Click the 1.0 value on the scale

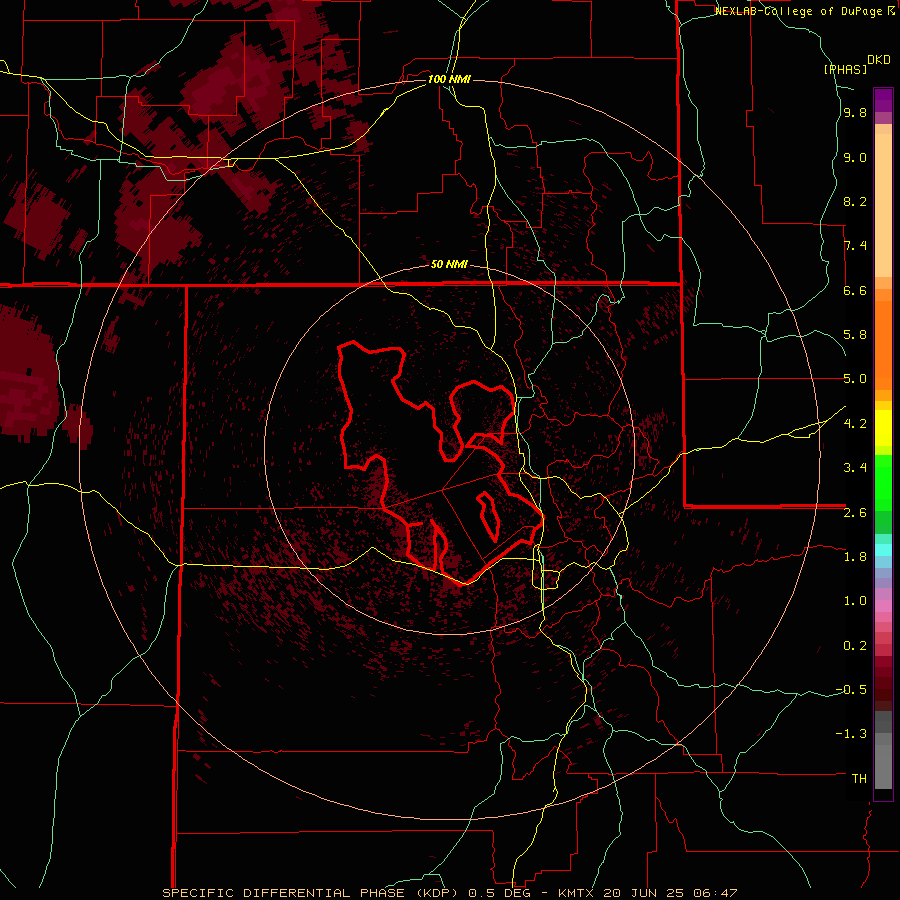855,601
